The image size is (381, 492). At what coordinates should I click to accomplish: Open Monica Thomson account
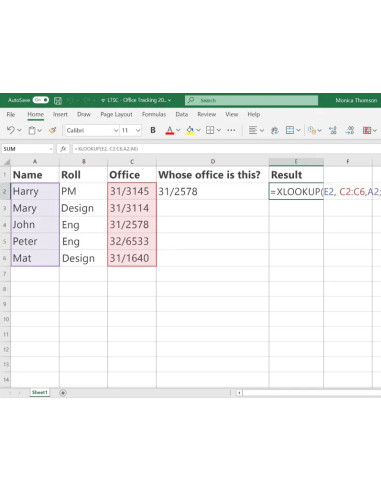click(x=356, y=100)
